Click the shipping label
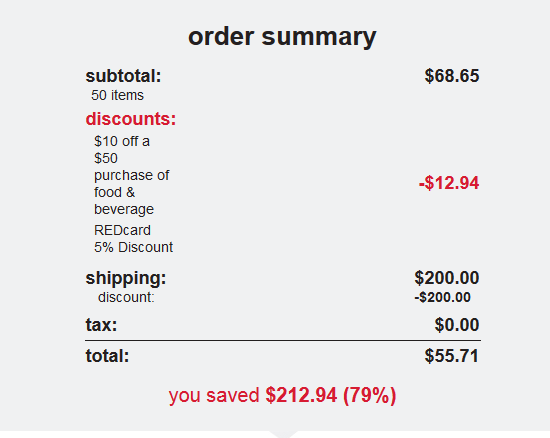Screen dimensions: 550x438 [x=126, y=278]
